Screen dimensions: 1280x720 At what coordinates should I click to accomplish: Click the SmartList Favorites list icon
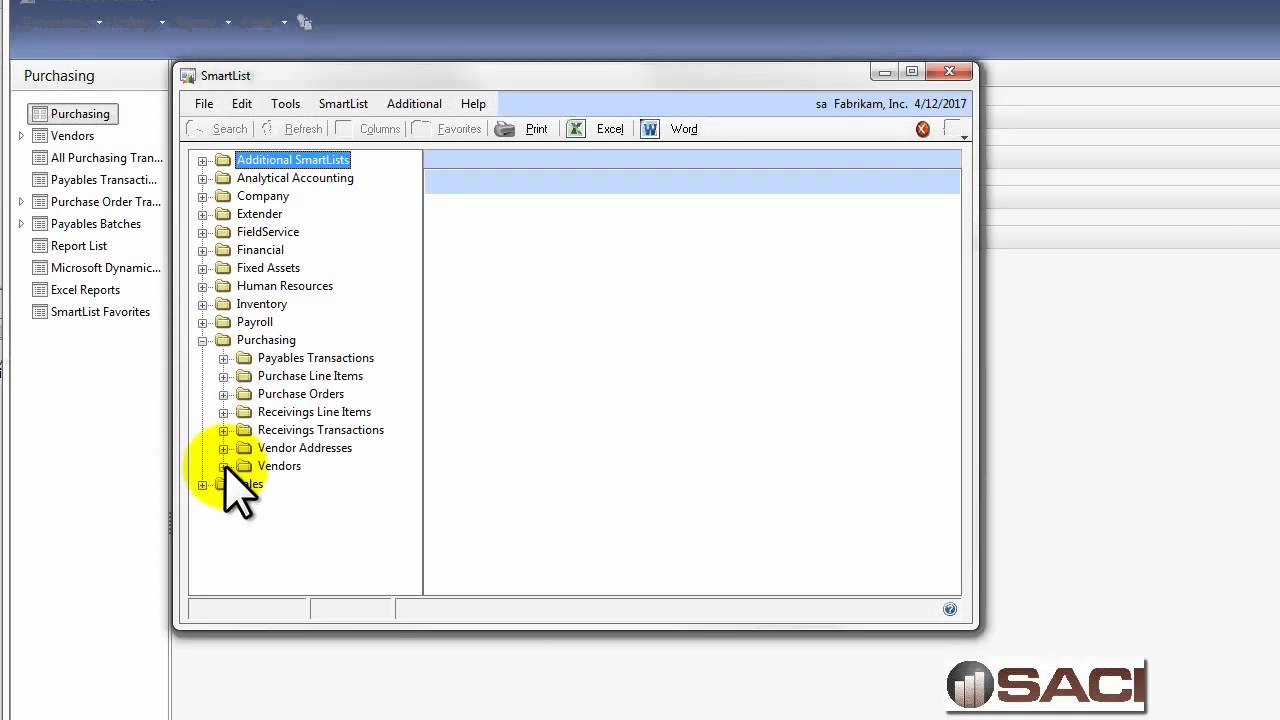(x=40, y=312)
